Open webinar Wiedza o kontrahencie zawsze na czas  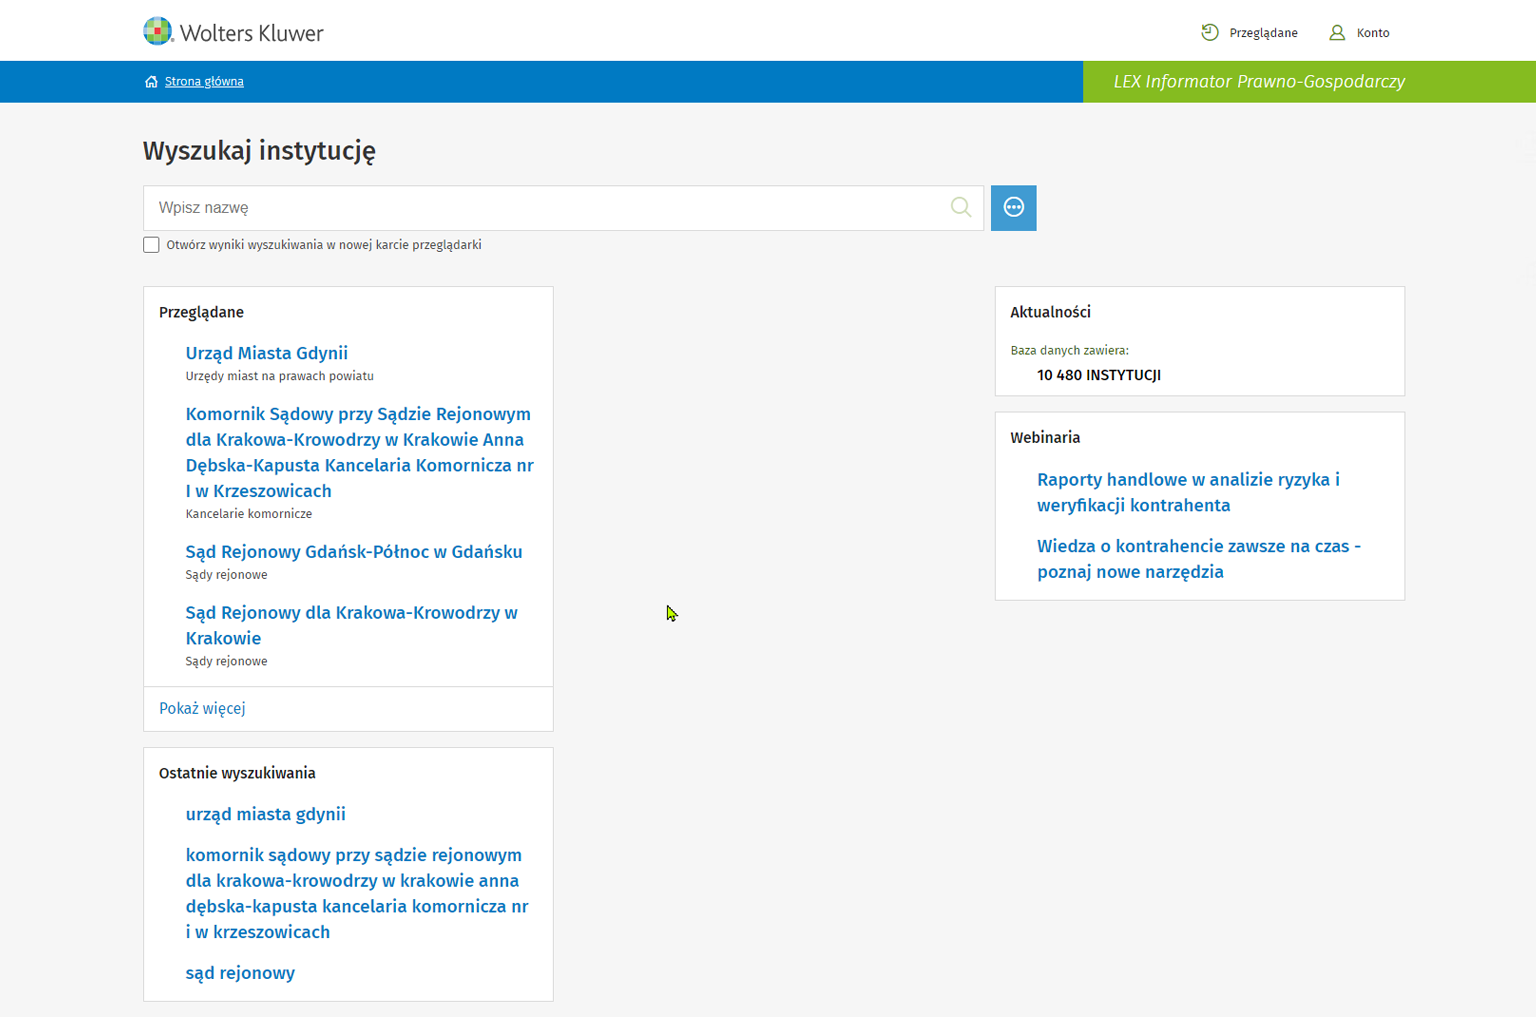1198,559
